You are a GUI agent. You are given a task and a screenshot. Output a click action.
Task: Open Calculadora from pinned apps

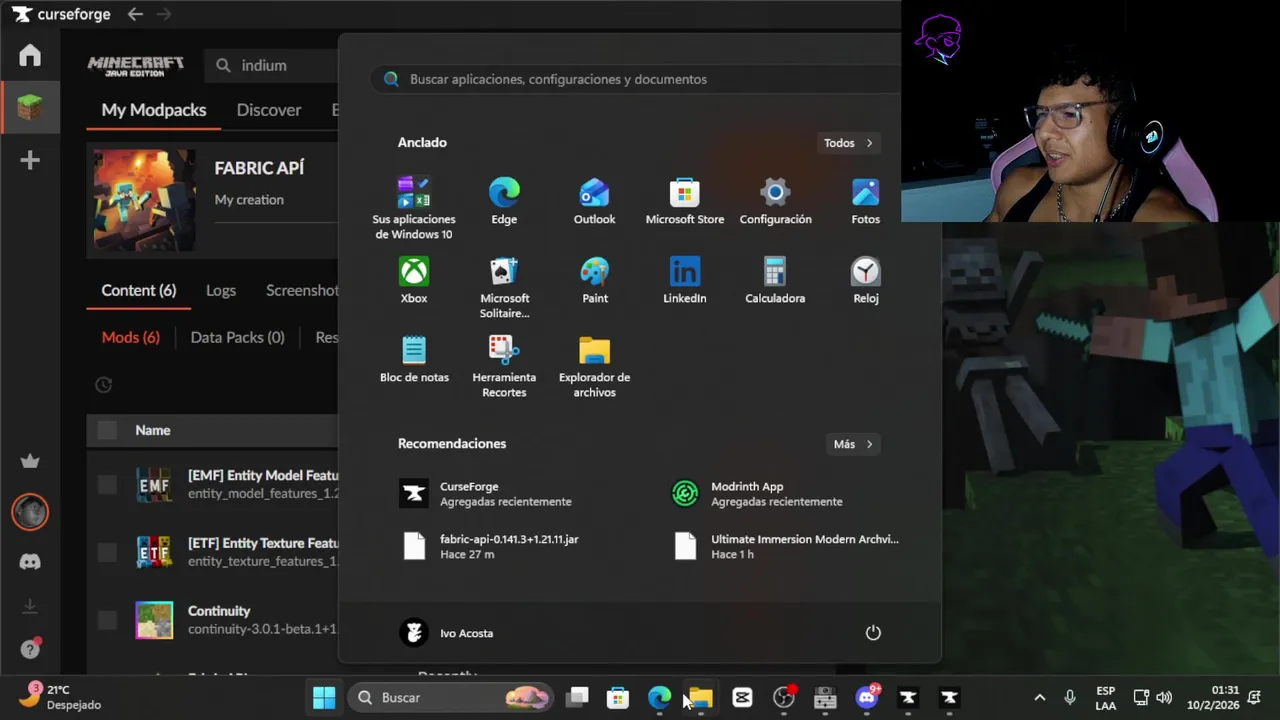coord(775,280)
